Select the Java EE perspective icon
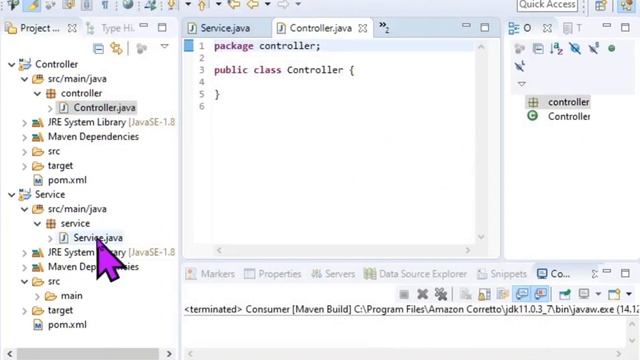 point(626,5)
